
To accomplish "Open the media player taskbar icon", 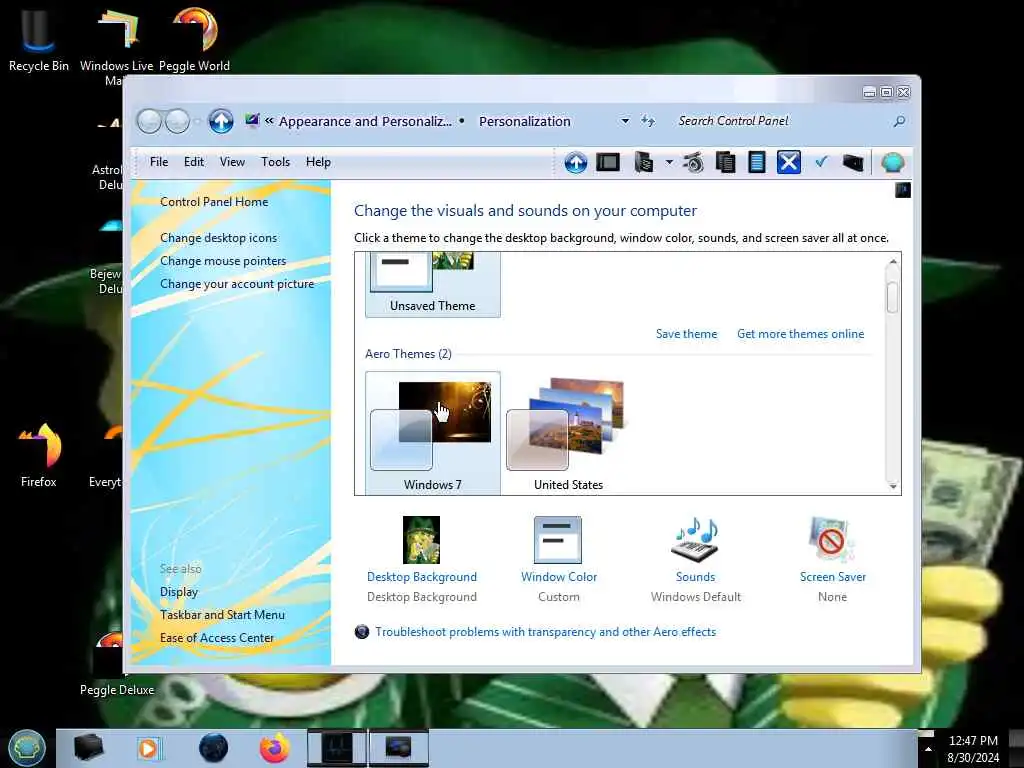I will point(150,748).
